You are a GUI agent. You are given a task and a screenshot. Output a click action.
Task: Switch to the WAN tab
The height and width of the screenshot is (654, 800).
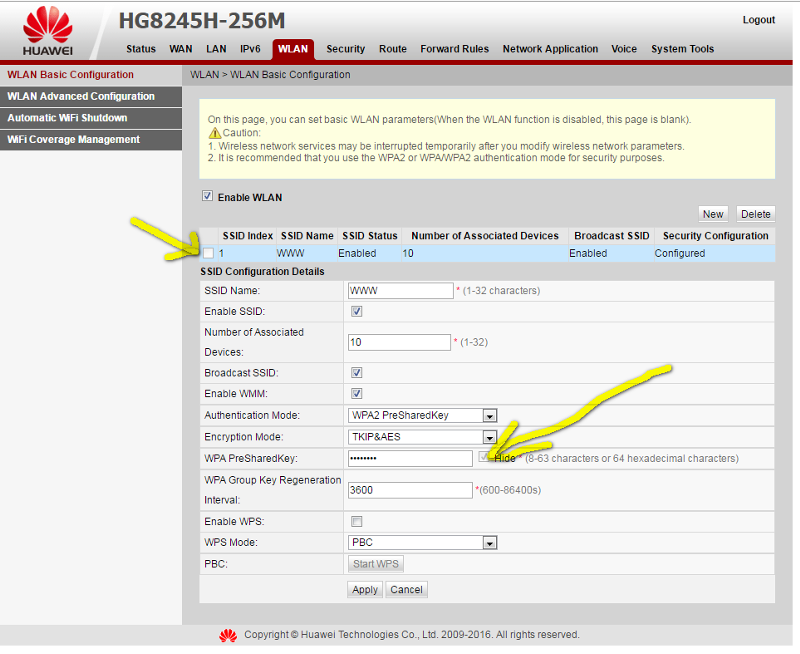[181, 49]
